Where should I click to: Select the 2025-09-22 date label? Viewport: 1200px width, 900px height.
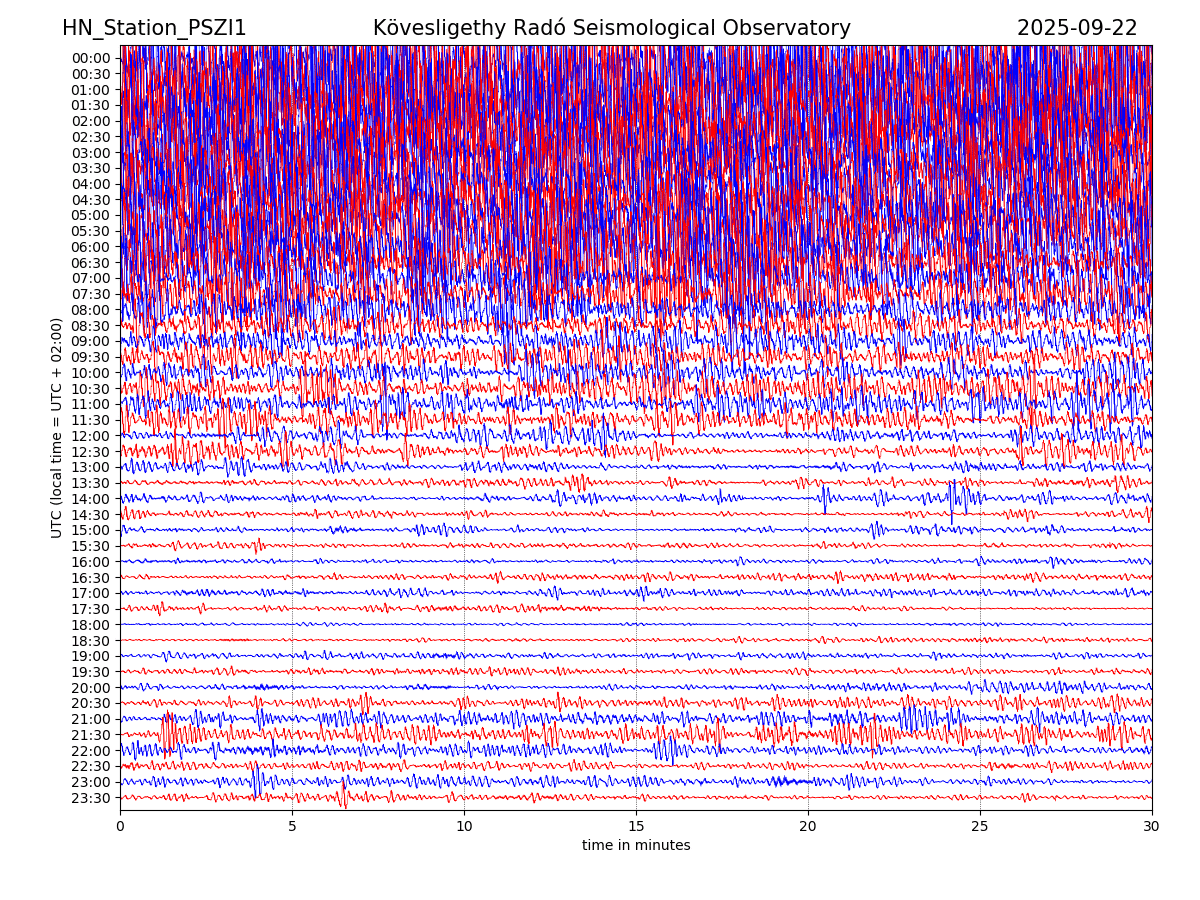(1077, 29)
